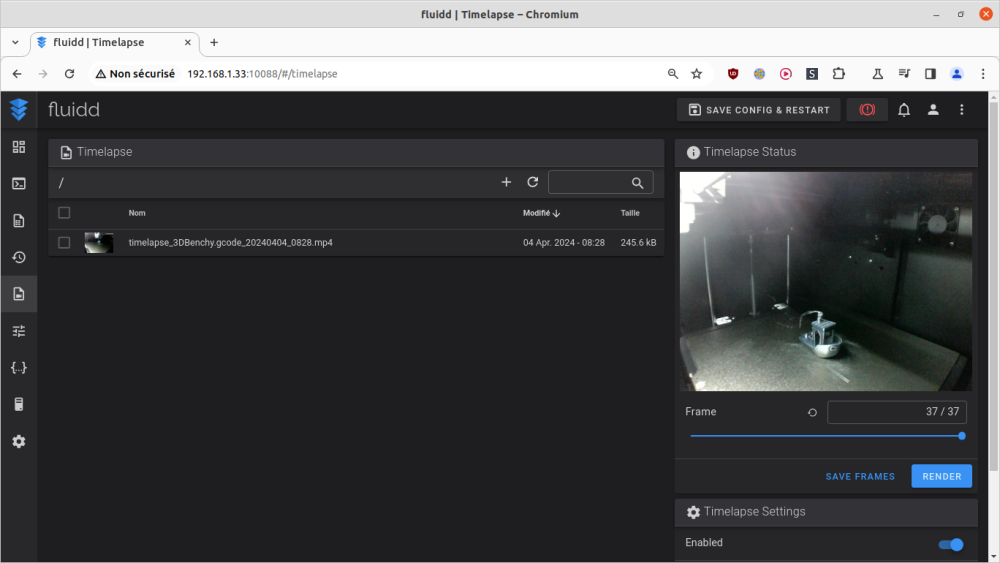Open the add (+) menu in file toolbar
This screenshot has width=1000, height=563.
pyautogui.click(x=506, y=182)
